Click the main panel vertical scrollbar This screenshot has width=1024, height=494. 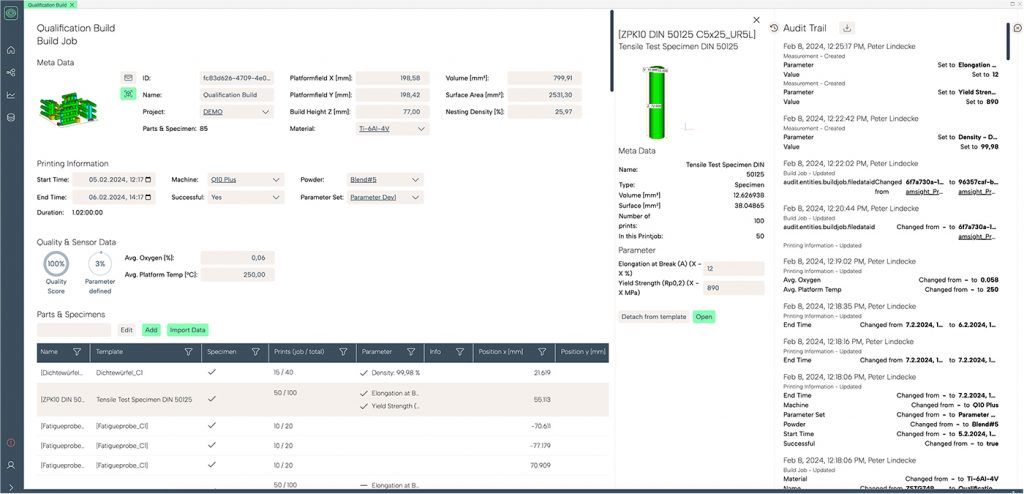click(611, 51)
